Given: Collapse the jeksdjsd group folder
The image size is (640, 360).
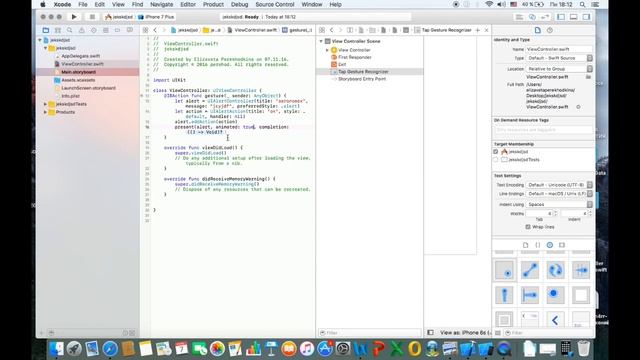Looking at the screenshot, I should (x=45, y=48).
